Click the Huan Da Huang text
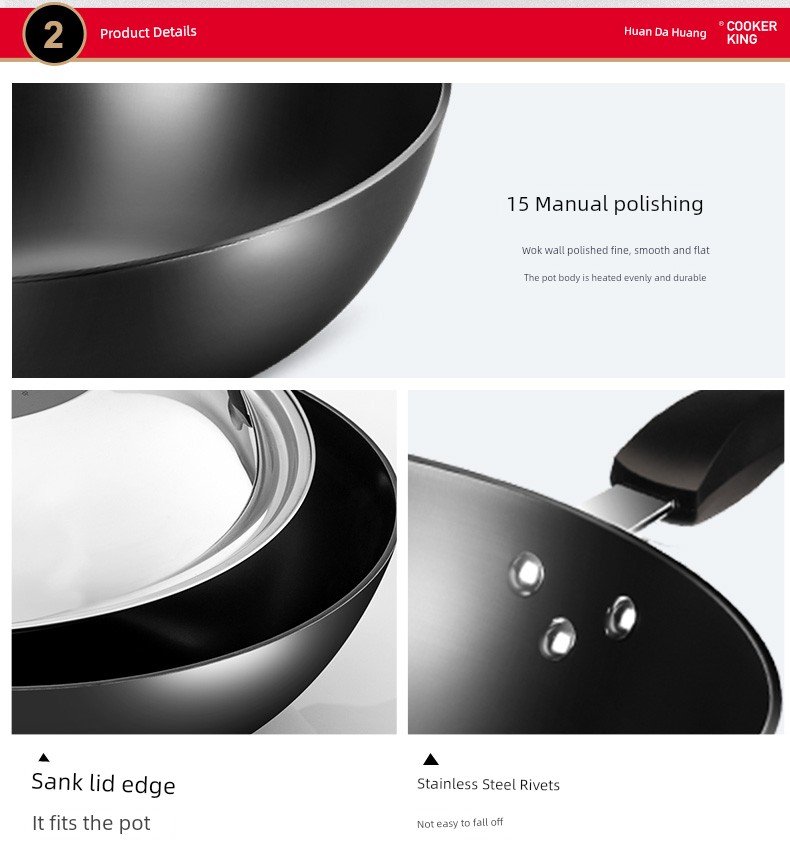790x856 pixels. pyautogui.click(x=665, y=32)
